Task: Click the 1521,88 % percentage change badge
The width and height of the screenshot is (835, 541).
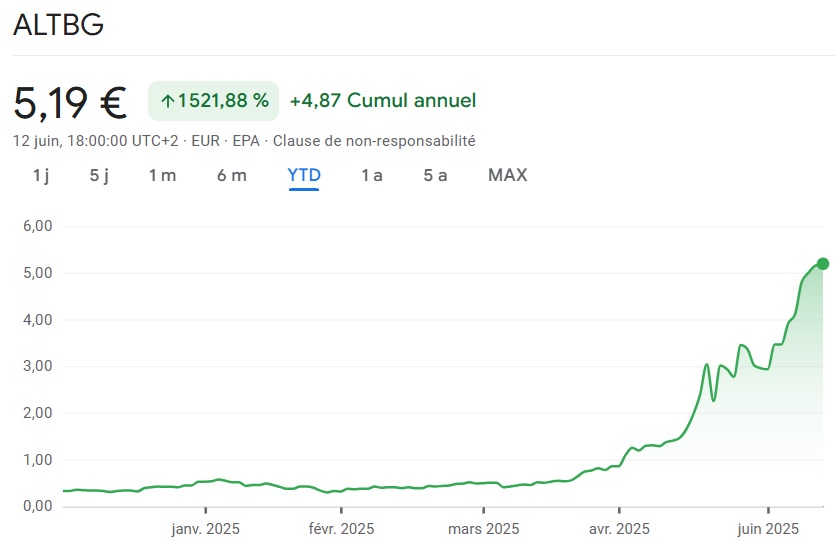Action: [x=214, y=101]
